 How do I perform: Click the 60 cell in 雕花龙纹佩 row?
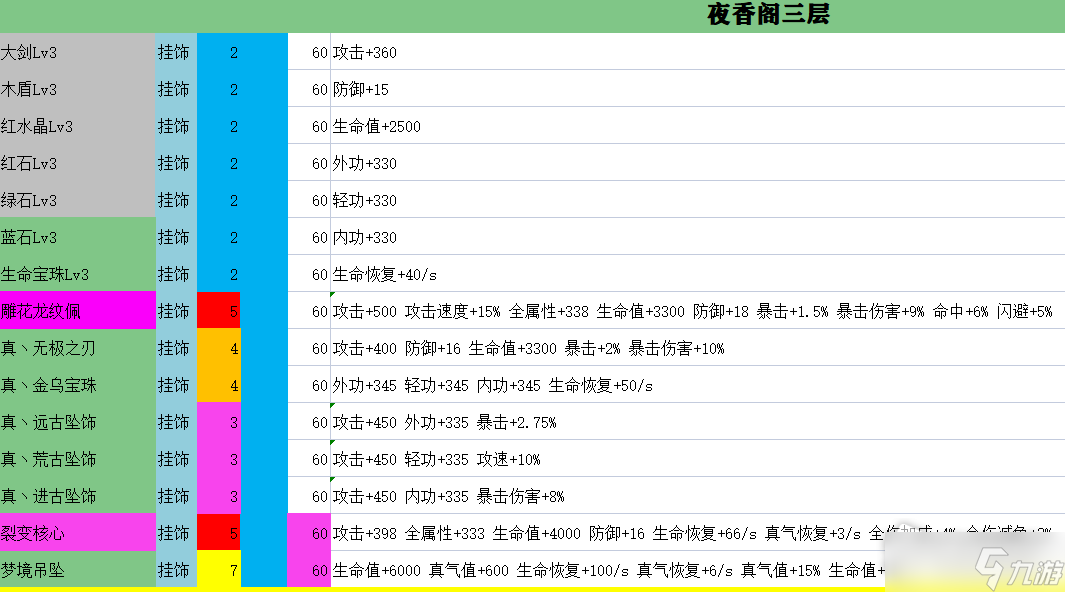coord(309,311)
